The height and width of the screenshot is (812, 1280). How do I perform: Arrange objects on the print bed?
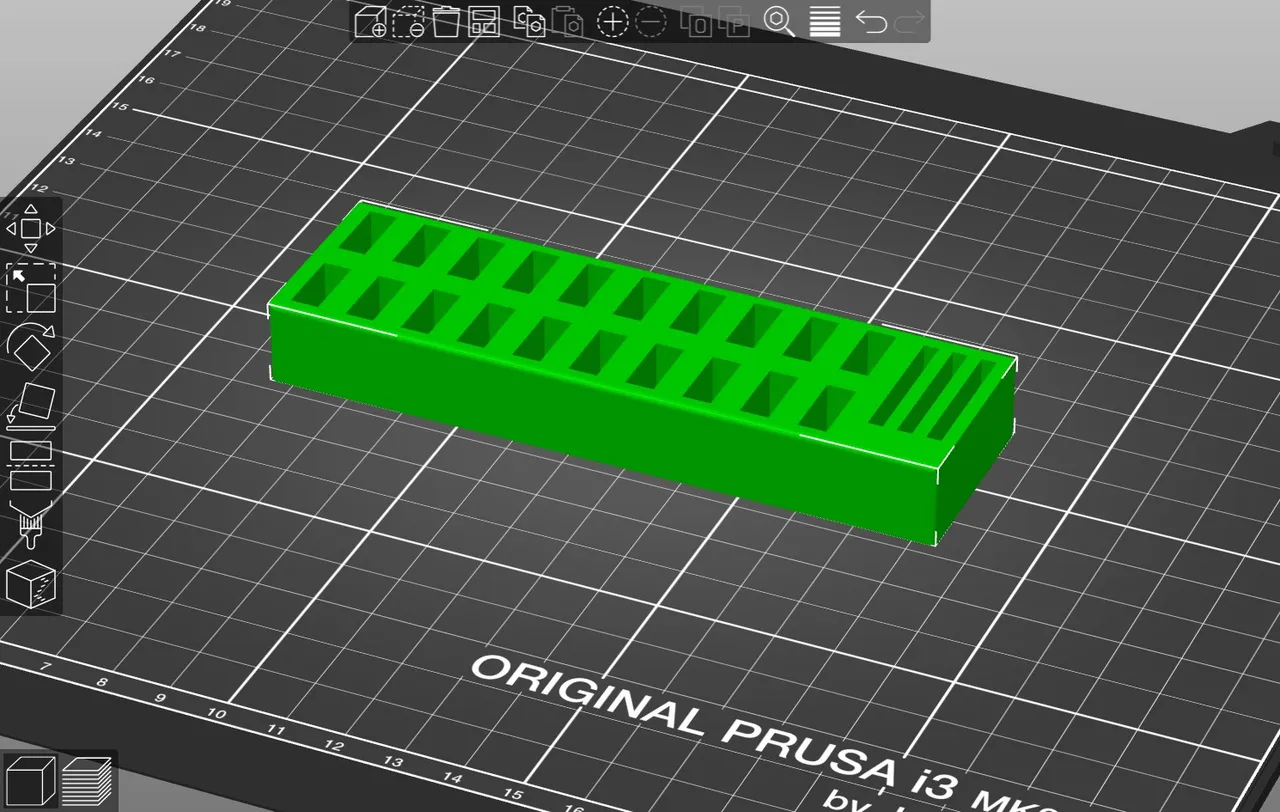tap(484, 22)
